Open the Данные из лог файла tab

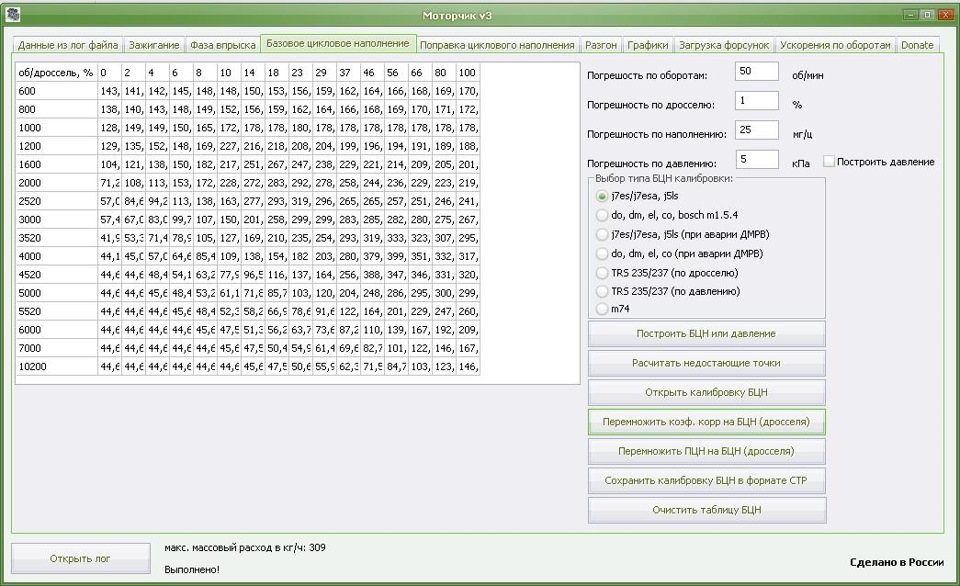68,45
